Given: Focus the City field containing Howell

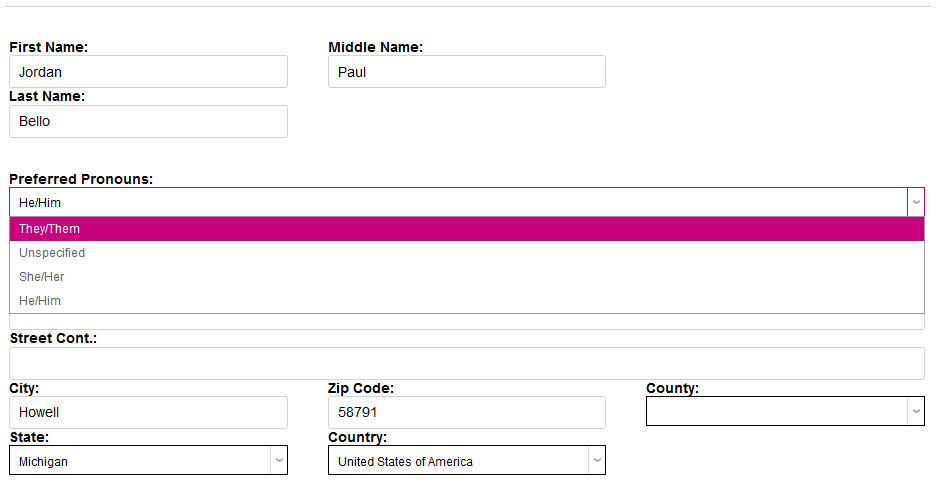Looking at the screenshot, I should point(148,412).
